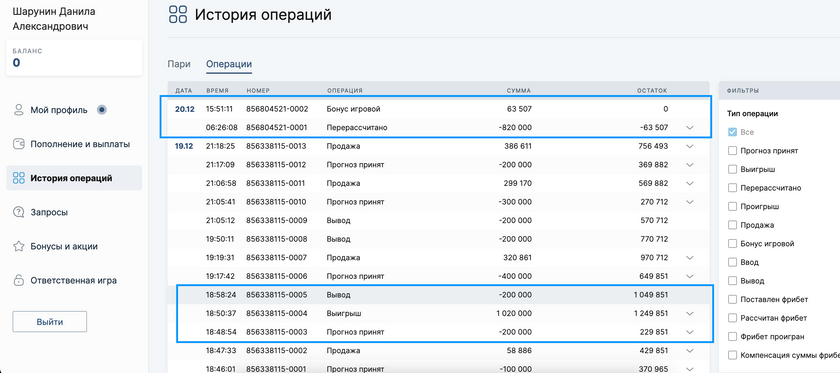Click the time 15:51:11 cell
The height and width of the screenshot is (373, 840).
coord(220,109)
